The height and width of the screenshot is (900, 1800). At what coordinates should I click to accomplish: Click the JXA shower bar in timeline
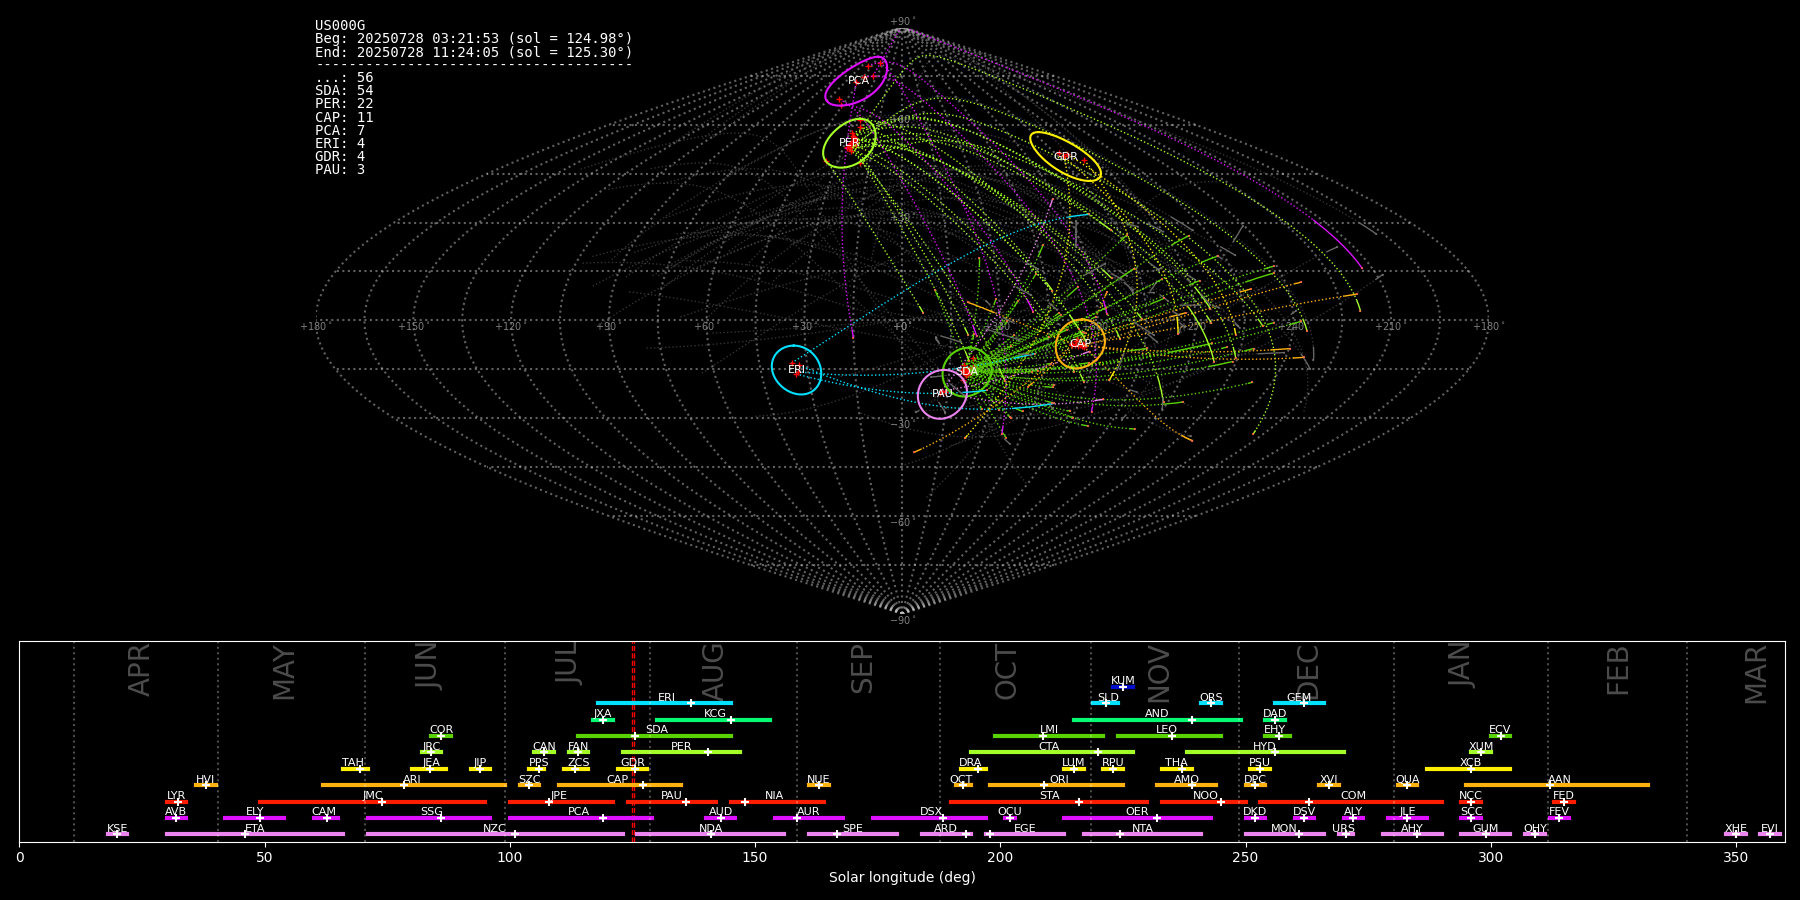[603, 719]
